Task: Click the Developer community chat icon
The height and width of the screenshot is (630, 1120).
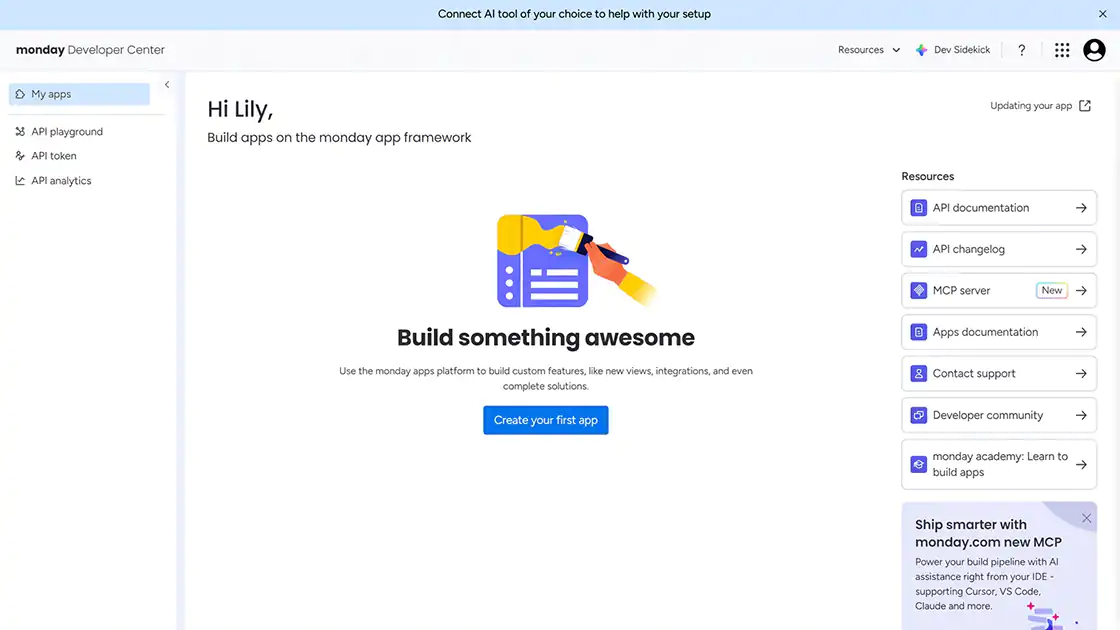Action: pyautogui.click(x=919, y=415)
